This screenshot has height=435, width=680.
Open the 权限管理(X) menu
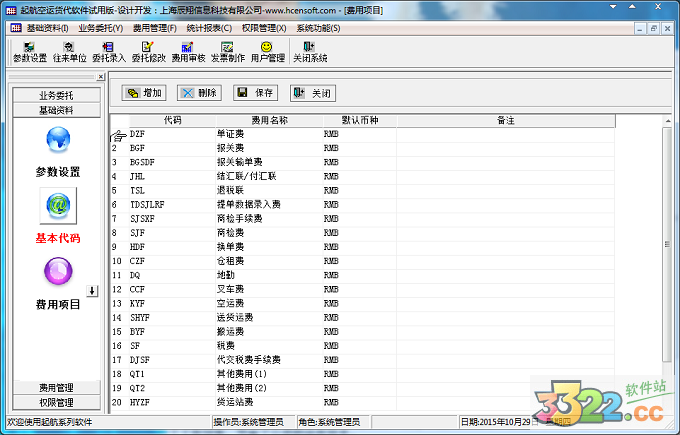tap(264, 28)
